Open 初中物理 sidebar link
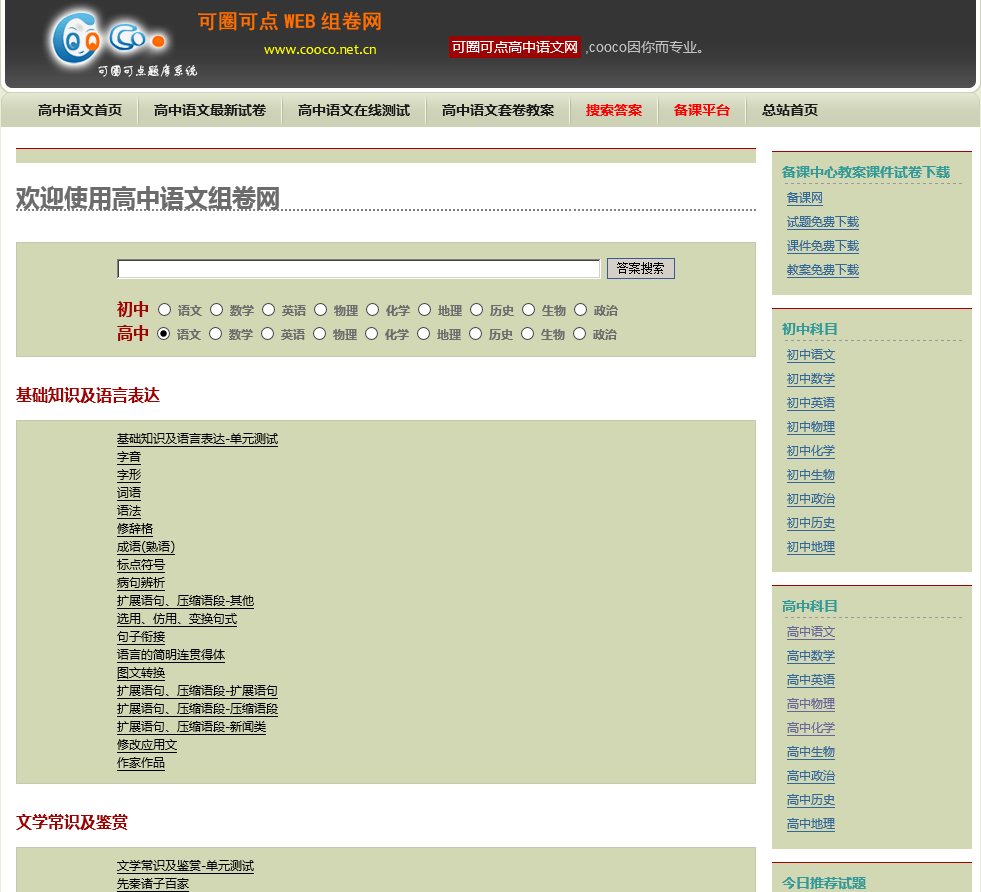Viewport: 981px width, 892px height. [811, 427]
